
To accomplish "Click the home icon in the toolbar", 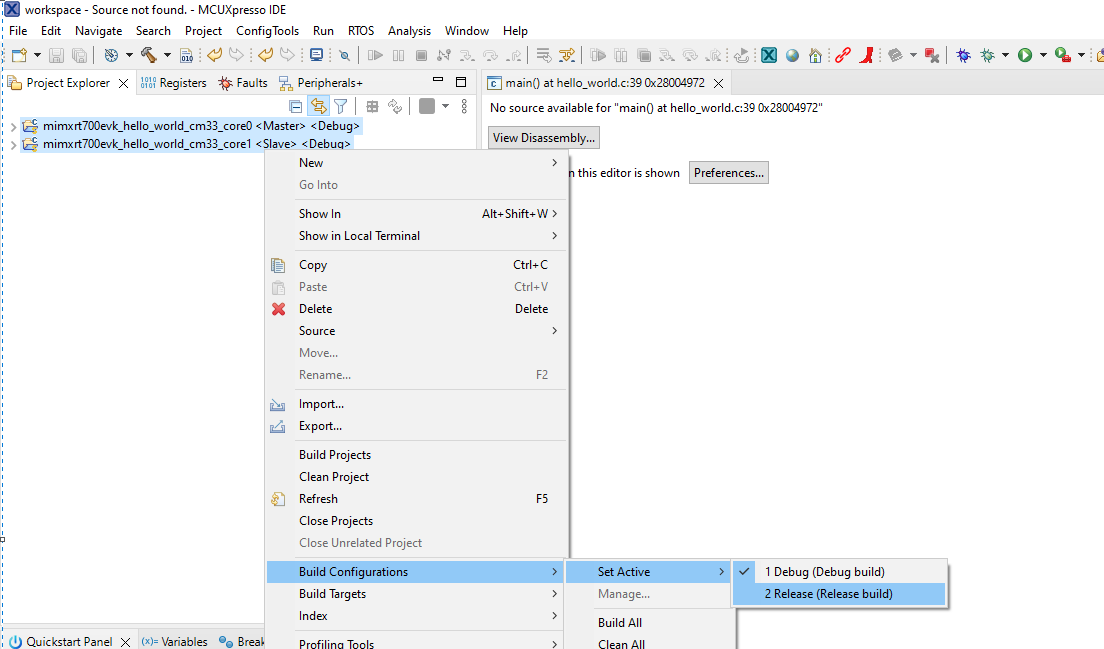I will click(816, 55).
